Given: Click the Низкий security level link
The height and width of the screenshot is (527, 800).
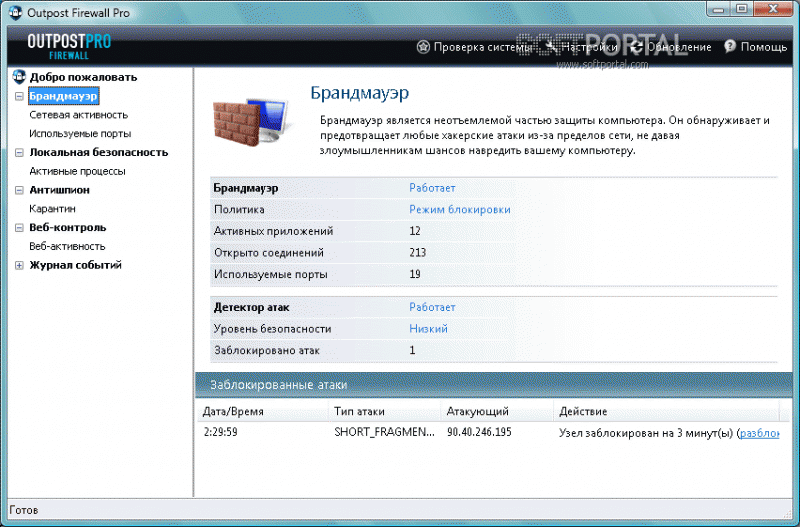Looking at the screenshot, I should coord(429,329).
